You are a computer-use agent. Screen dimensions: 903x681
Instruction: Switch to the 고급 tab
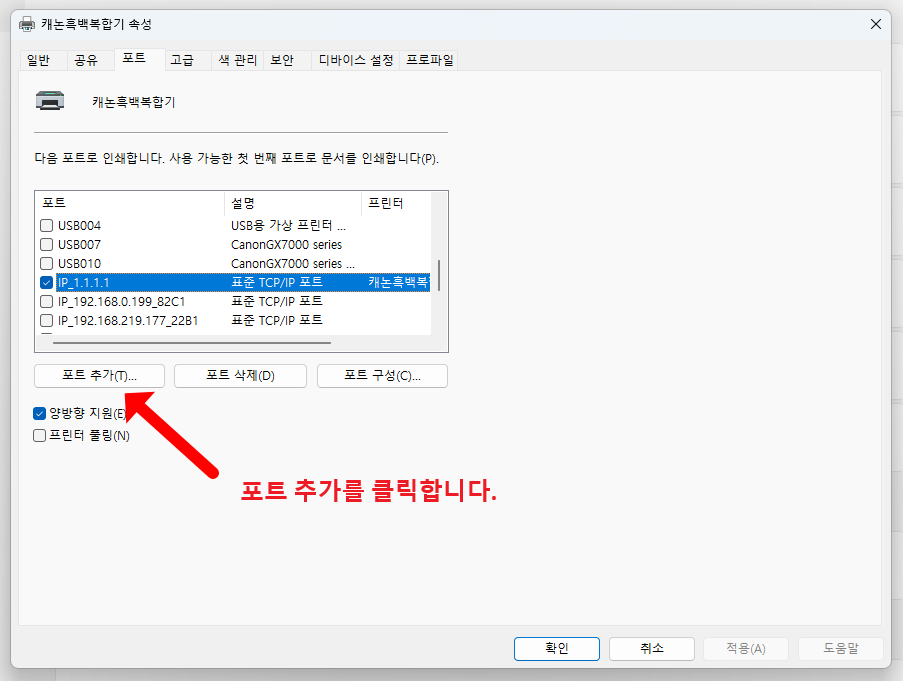click(x=184, y=60)
